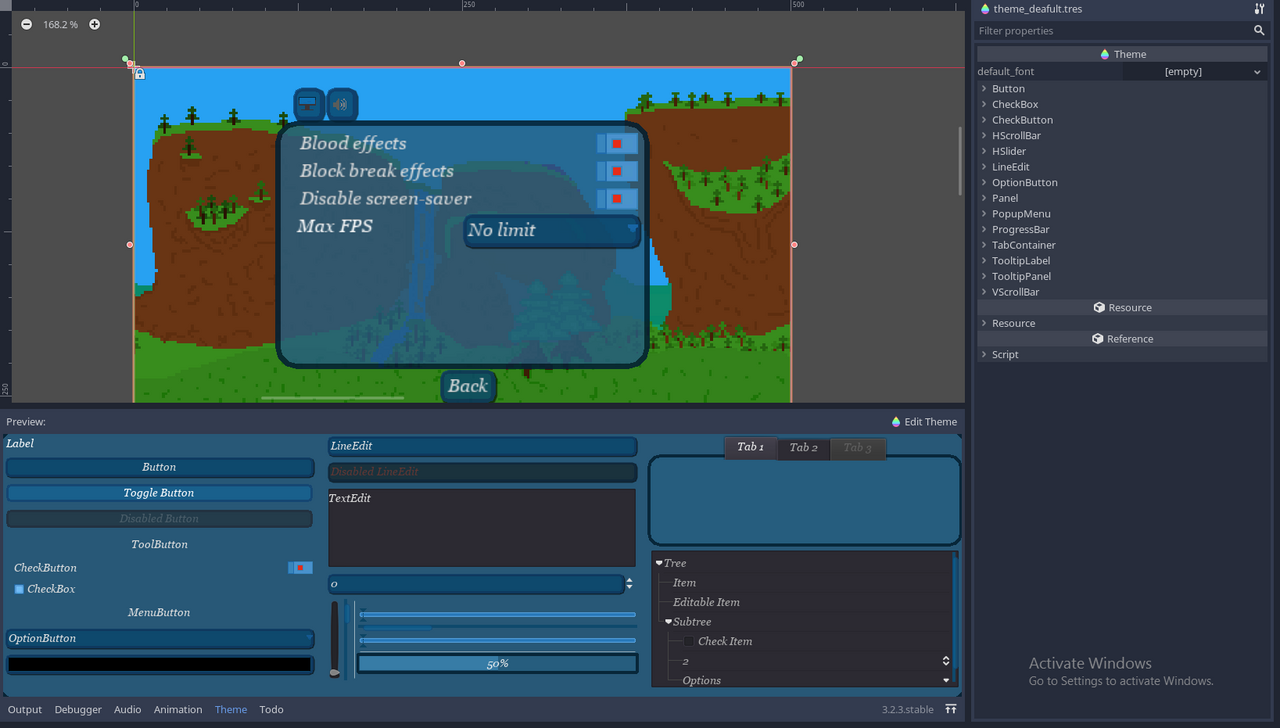The image size is (1280, 728).
Task: Toggle the Block break effects switch
Action: pyautogui.click(x=617, y=171)
